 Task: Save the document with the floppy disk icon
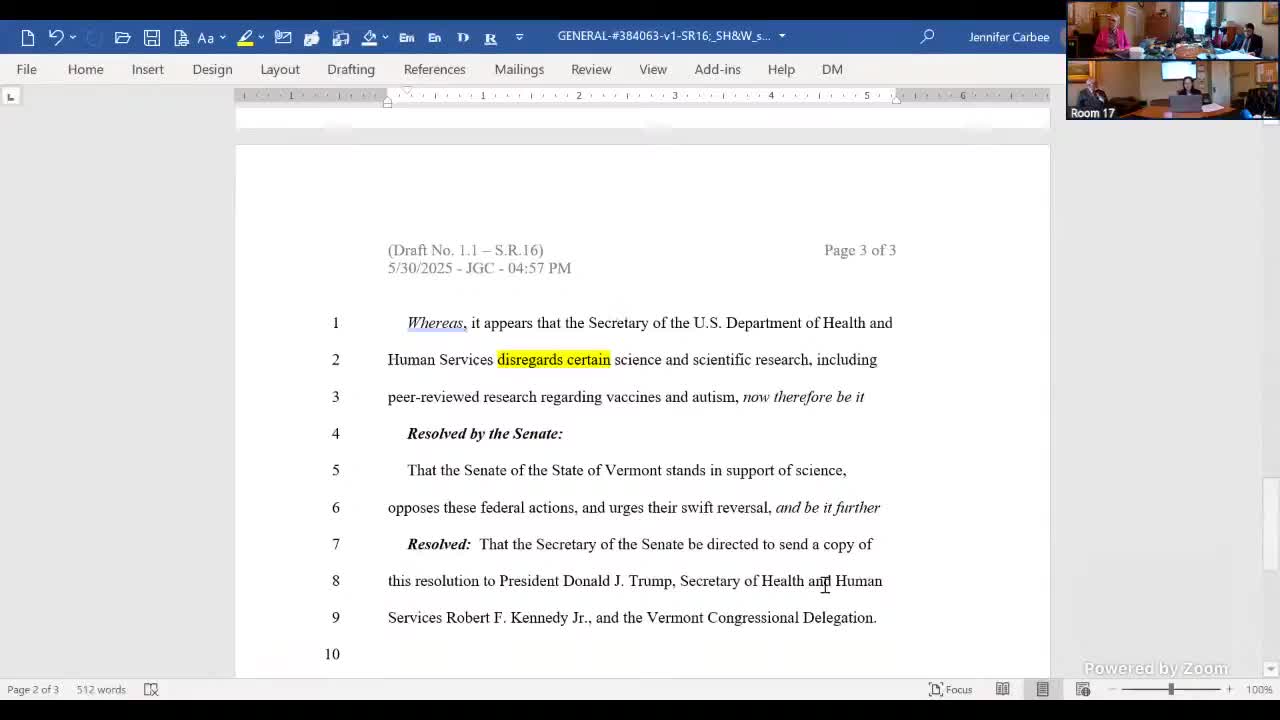152,37
